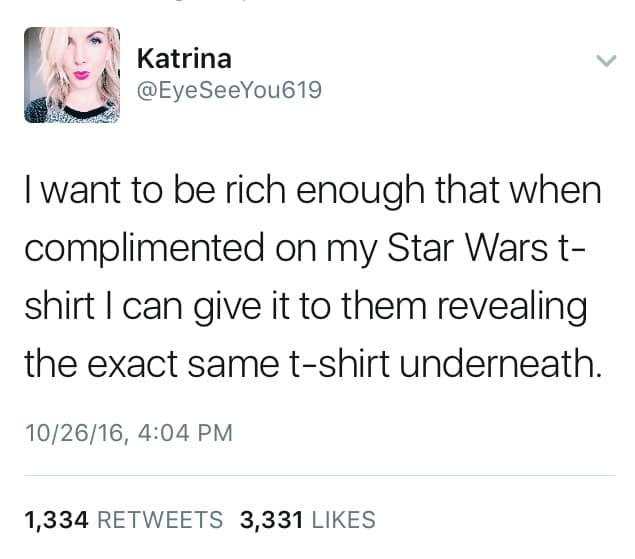Click the display name Katrina
635x559 pixels.
coord(184,58)
